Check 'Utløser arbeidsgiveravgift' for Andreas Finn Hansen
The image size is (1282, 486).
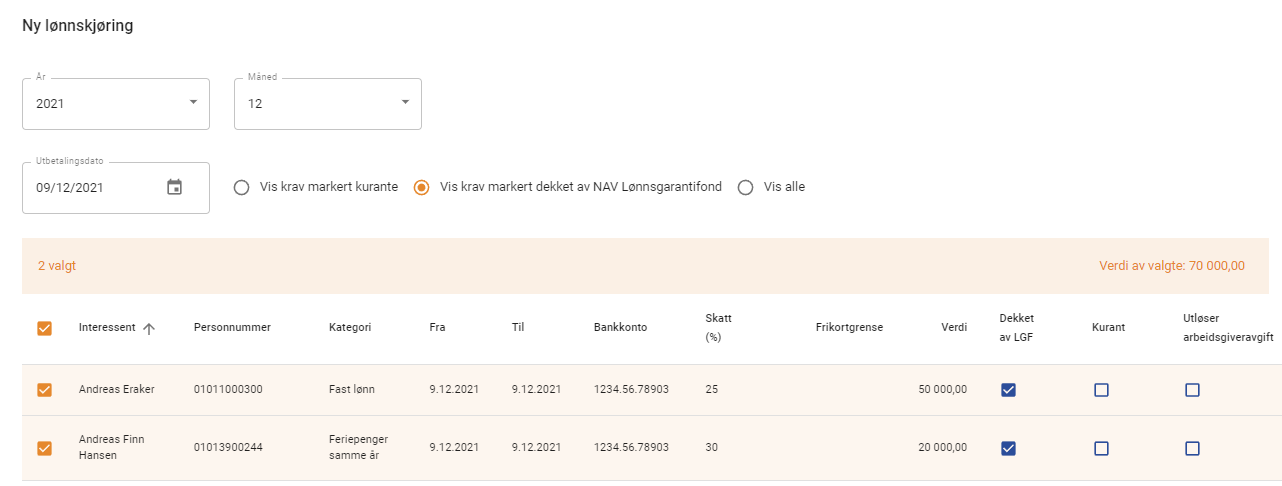[1192, 448]
